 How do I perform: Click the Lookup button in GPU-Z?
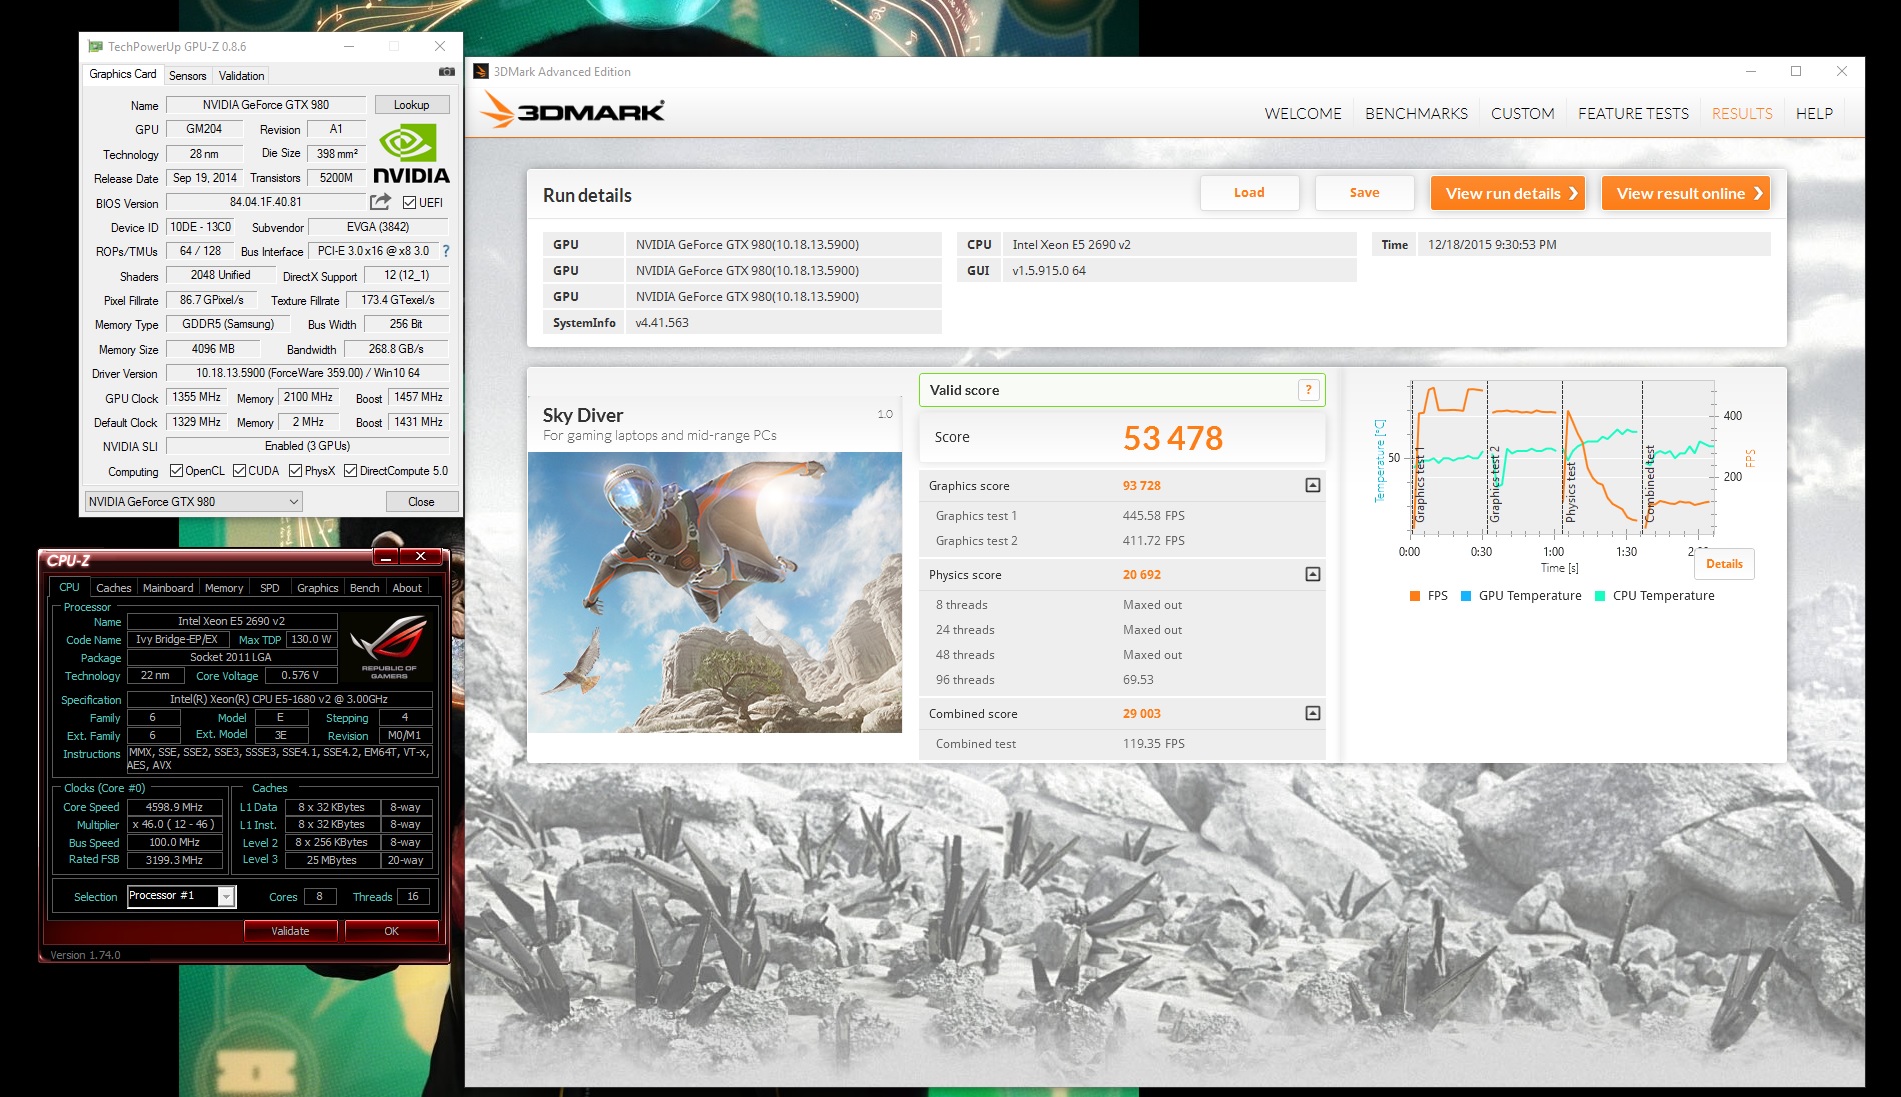[x=411, y=105]
